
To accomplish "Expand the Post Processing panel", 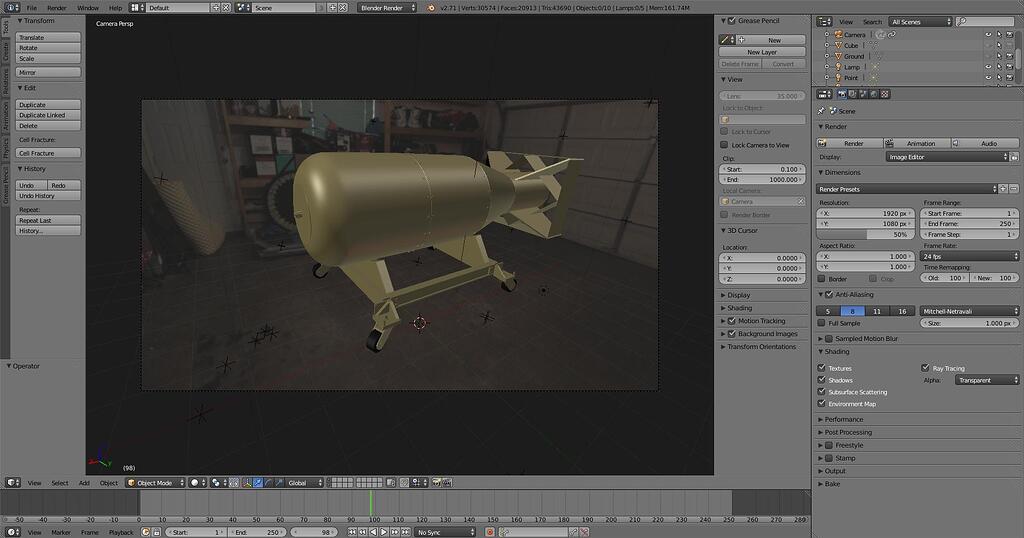I will (x=847, y=432).
